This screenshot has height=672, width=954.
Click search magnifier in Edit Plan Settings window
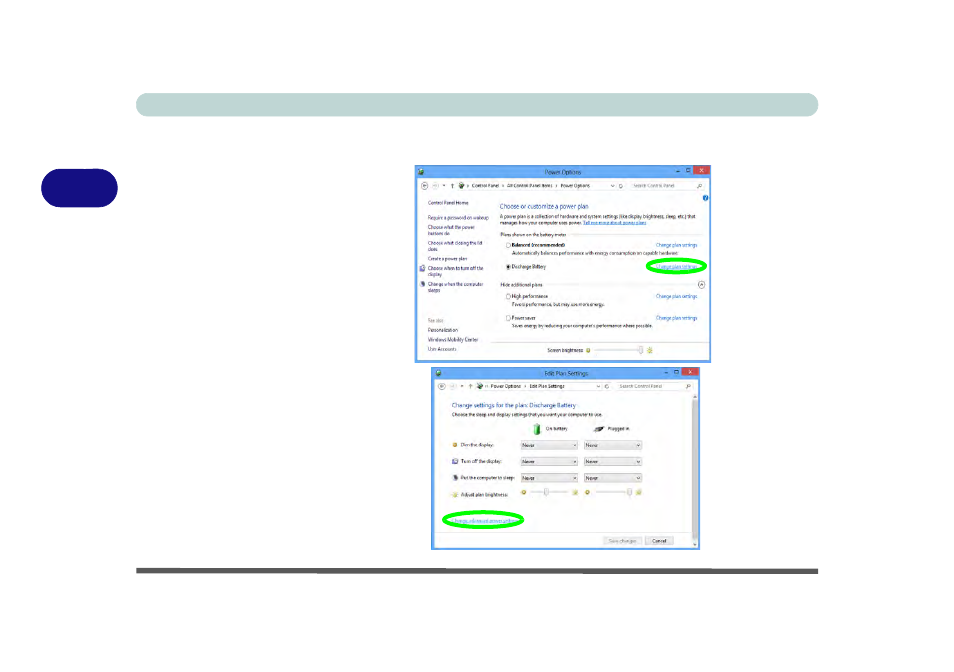tap(688, 387)
